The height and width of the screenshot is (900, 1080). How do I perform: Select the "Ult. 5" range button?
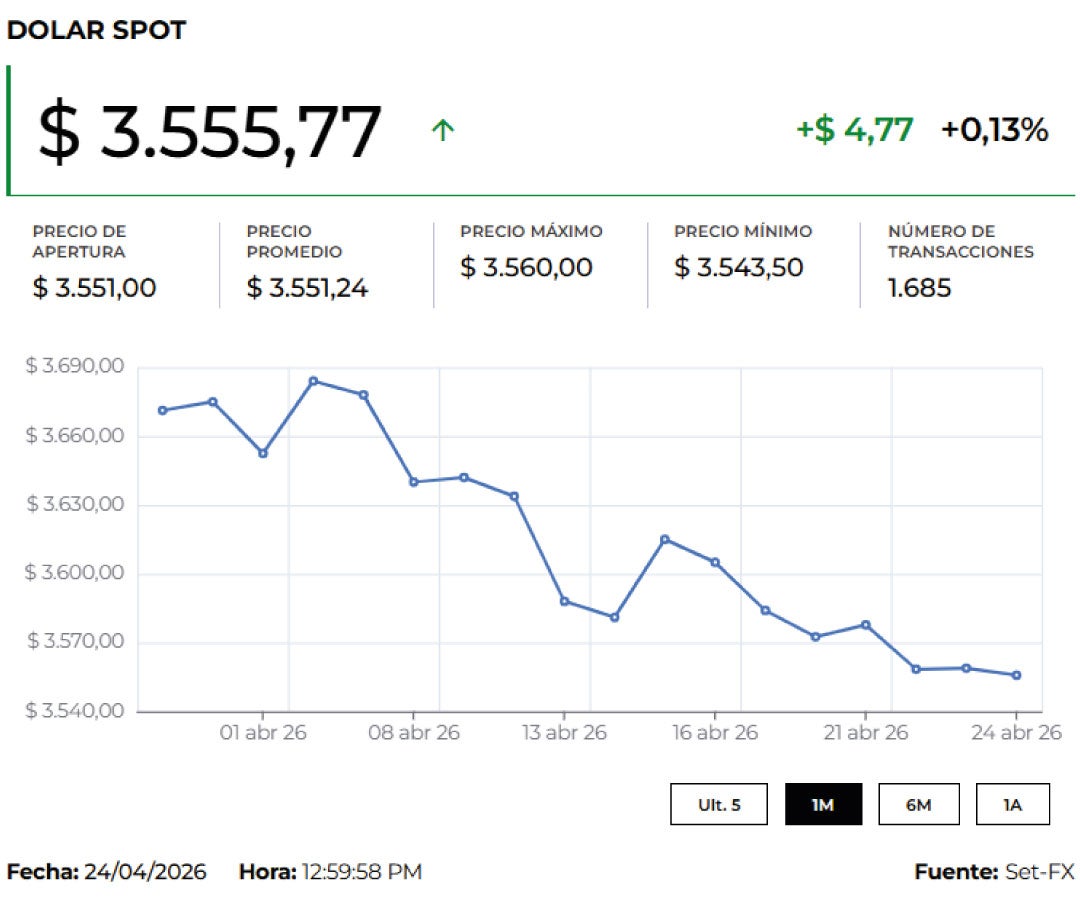click(x=719, y=804)
